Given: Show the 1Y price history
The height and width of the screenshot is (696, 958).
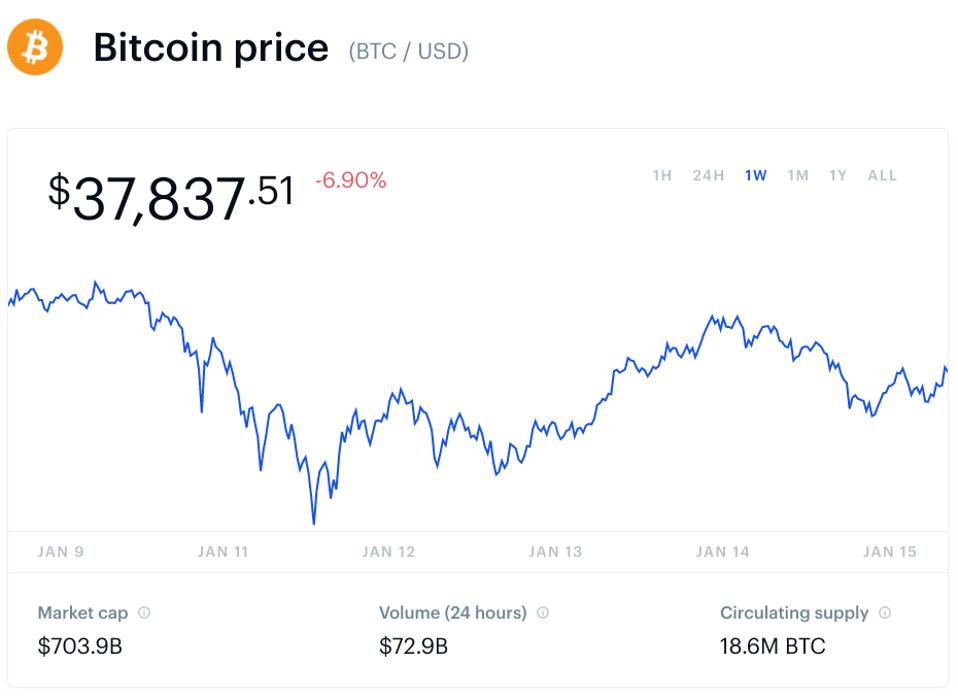Looking at the screenshot, I should coord(838,176).
